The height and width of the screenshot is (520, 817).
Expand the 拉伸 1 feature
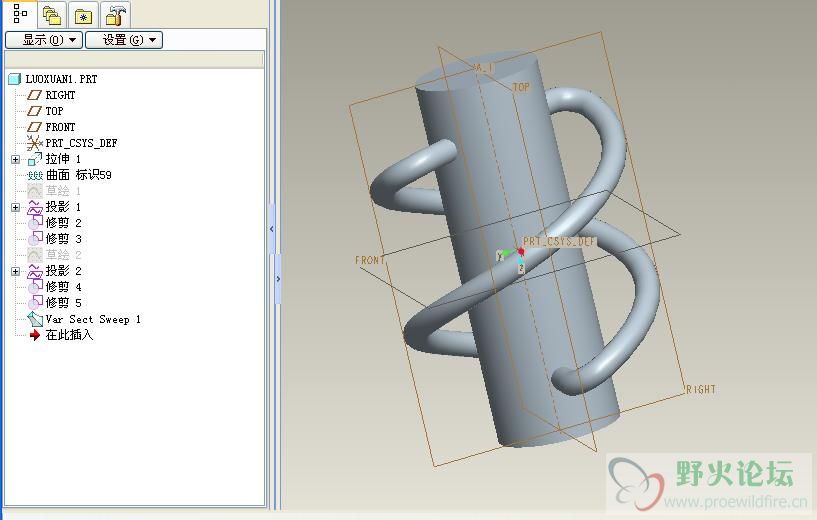point(16,159)
